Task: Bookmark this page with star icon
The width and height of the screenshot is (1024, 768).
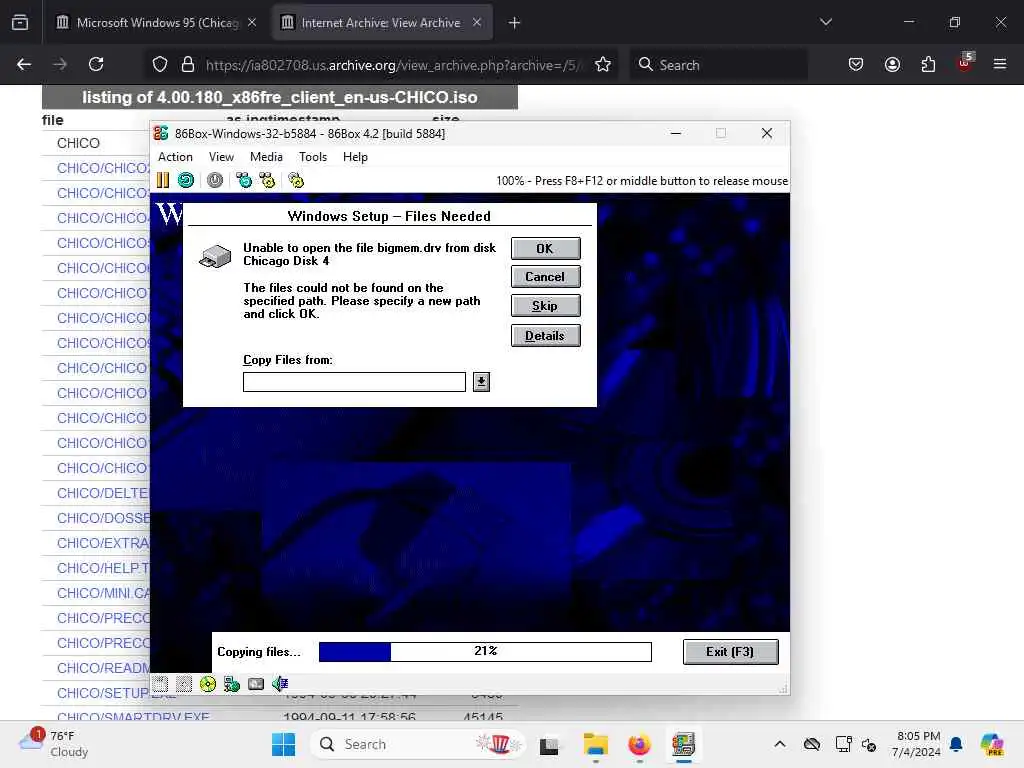Action: 603,64
